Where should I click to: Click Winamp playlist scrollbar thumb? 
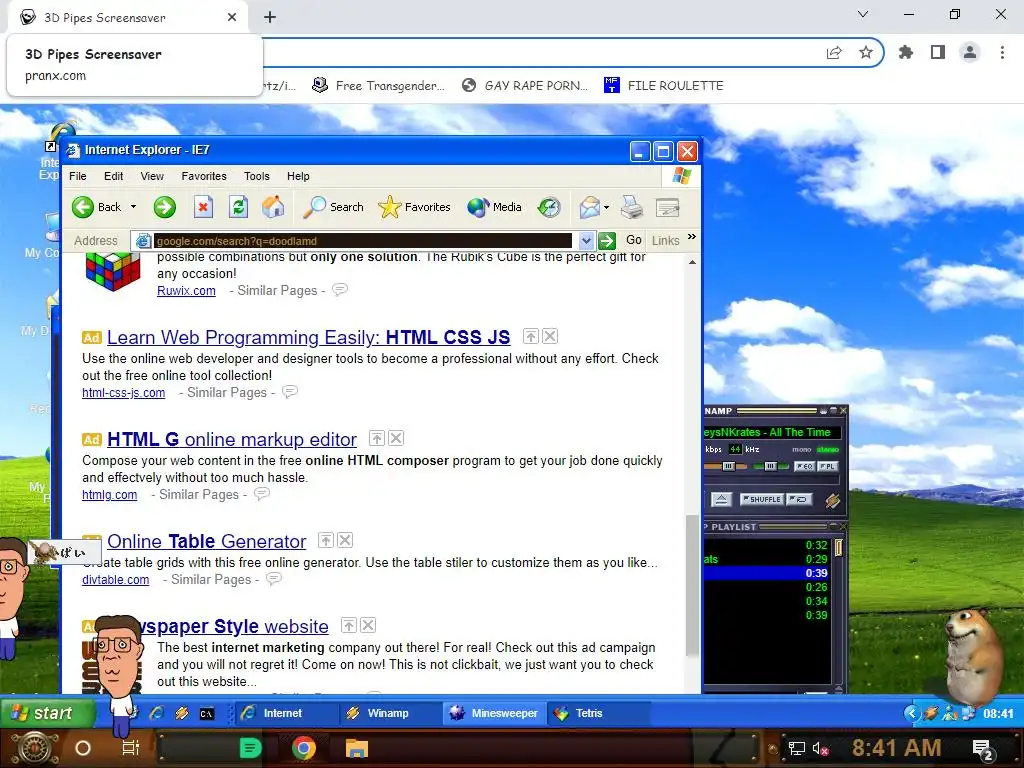839,547
